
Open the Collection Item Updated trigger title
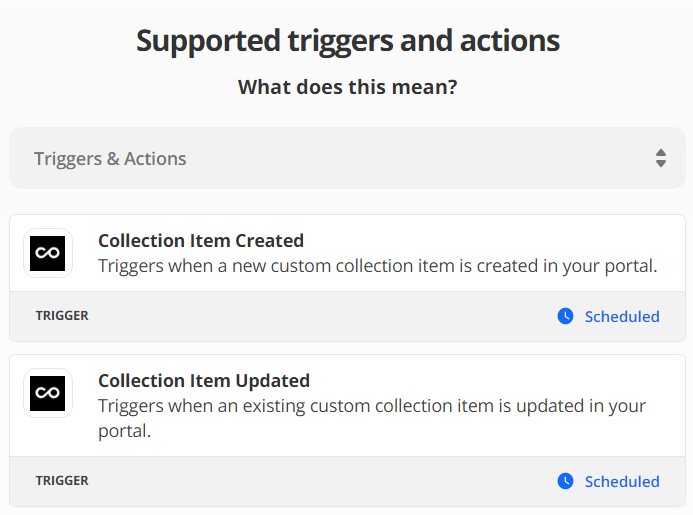pos(203,381)
